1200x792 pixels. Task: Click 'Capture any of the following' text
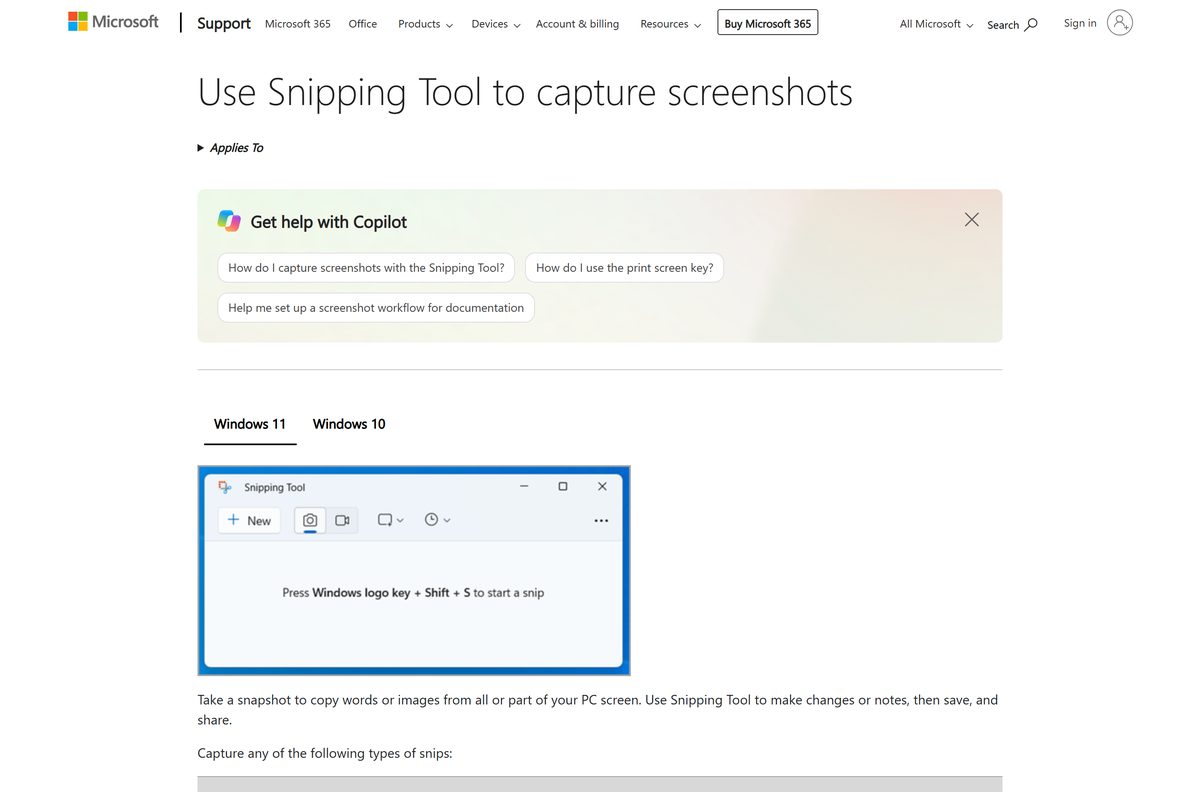point(325,753)
